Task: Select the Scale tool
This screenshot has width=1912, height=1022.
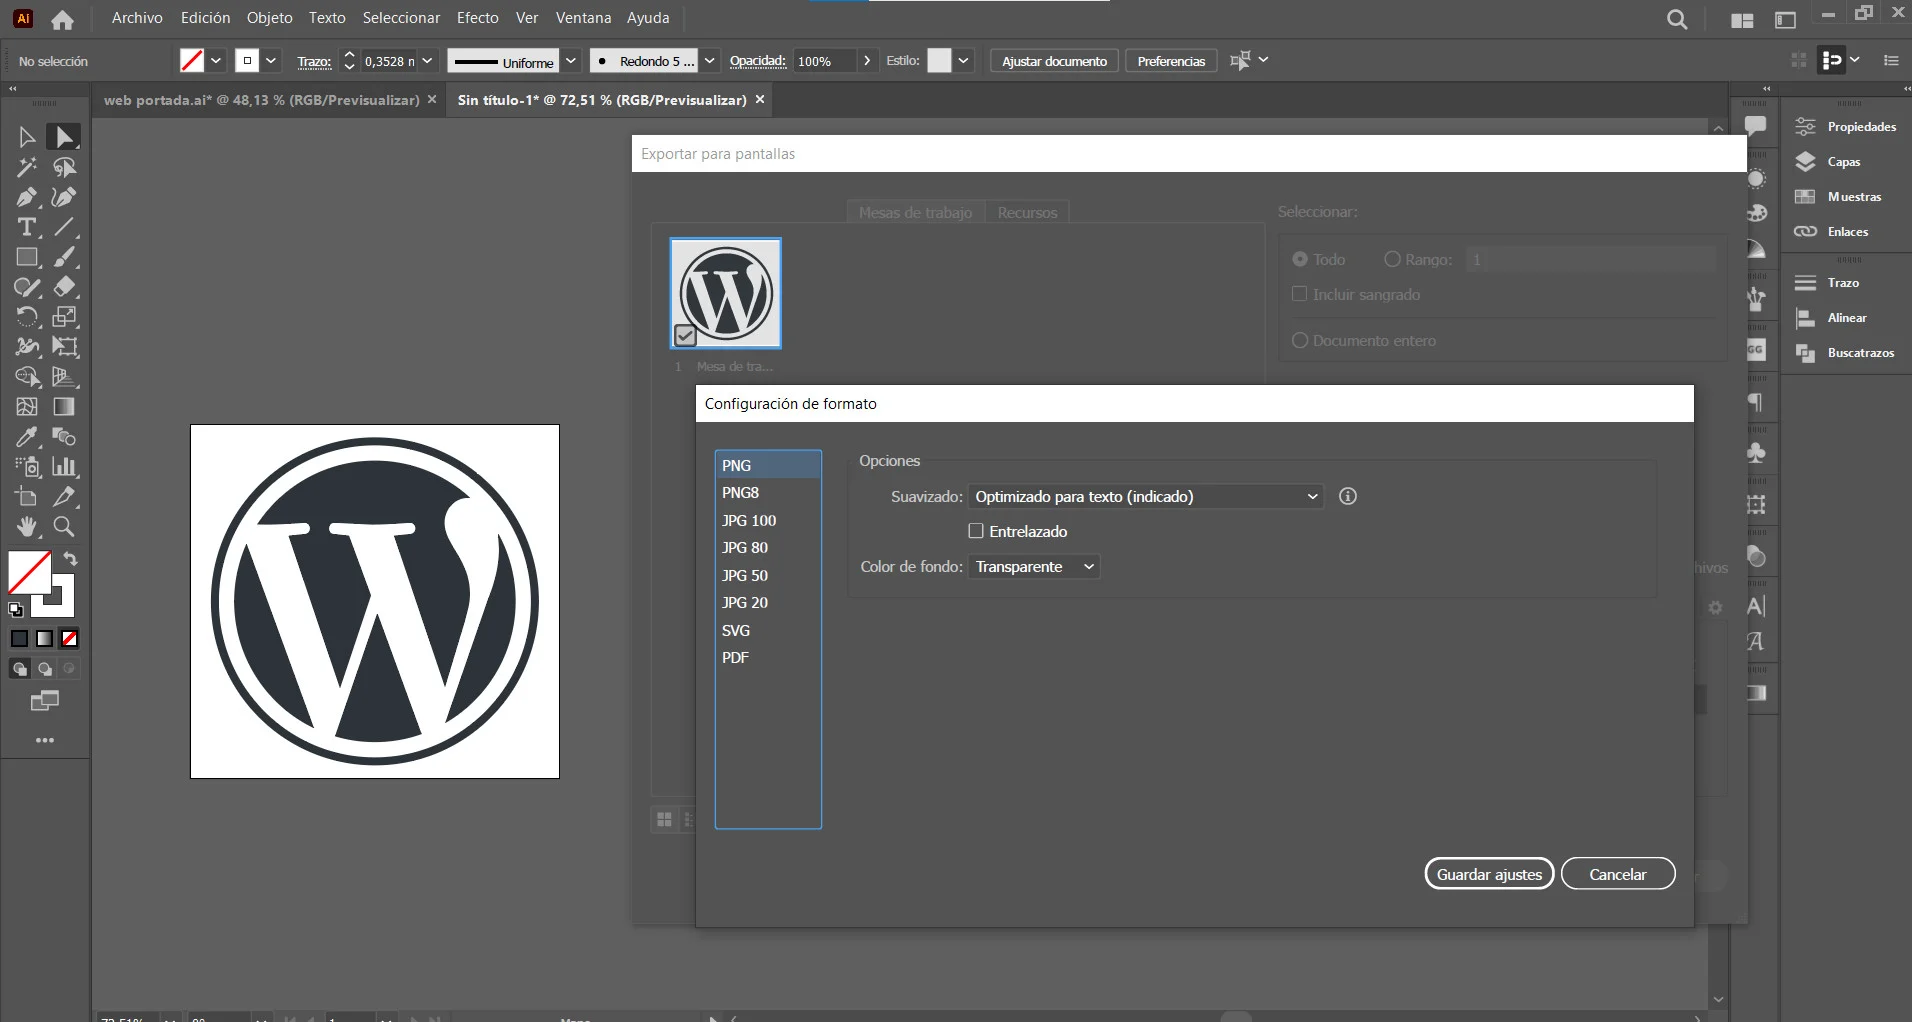Action: coord(65,317)
